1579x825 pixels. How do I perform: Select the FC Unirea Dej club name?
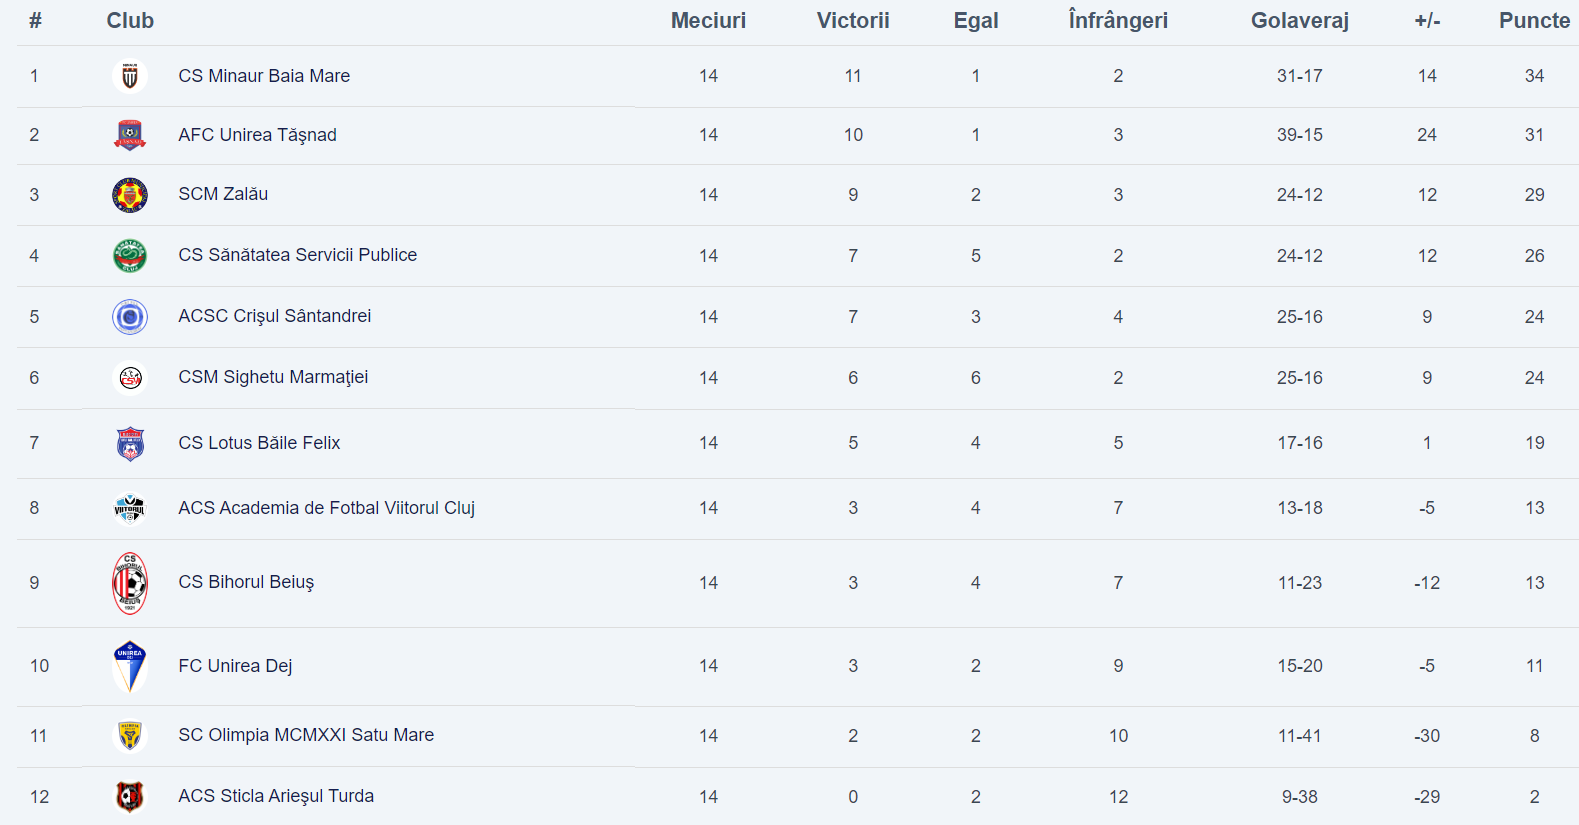(x=235, y=666)
